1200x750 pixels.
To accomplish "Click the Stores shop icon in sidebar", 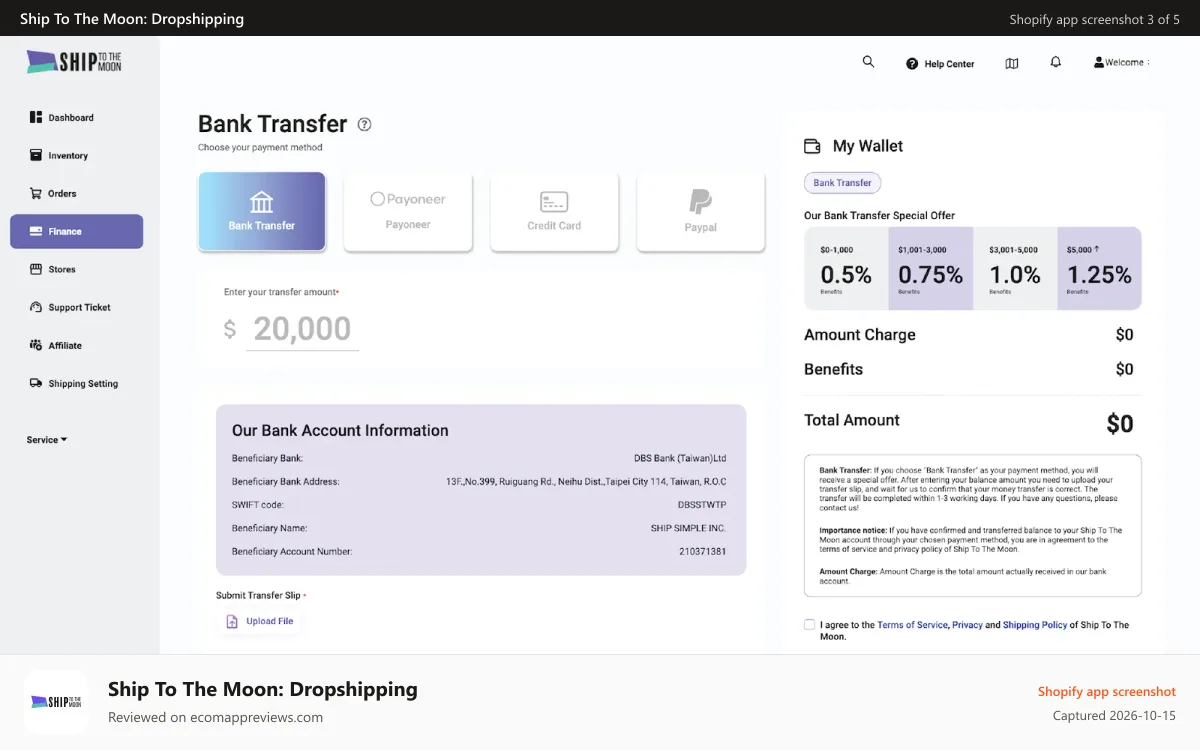I will [36, 269].
